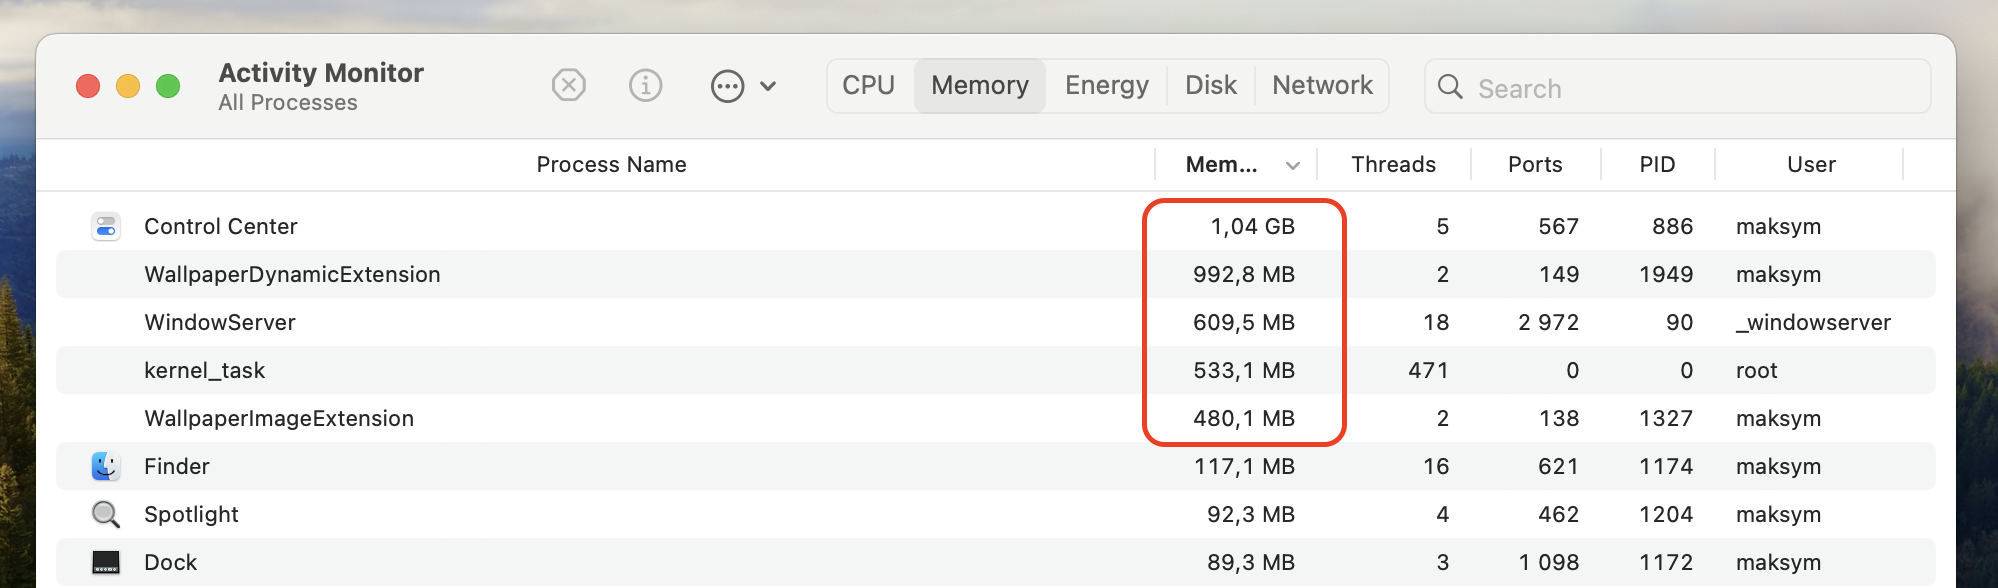
Task: Click the Control Center process icon
Action: [106, 227]
